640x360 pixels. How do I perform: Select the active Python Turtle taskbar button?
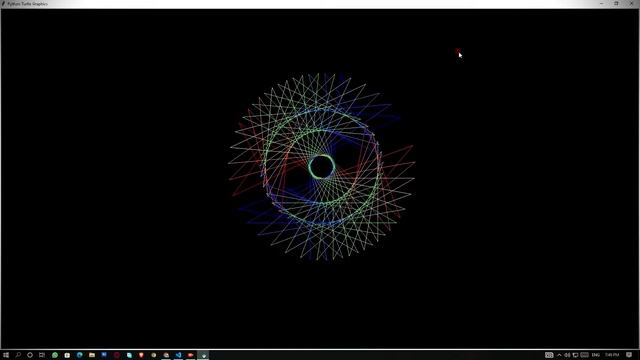203,355
